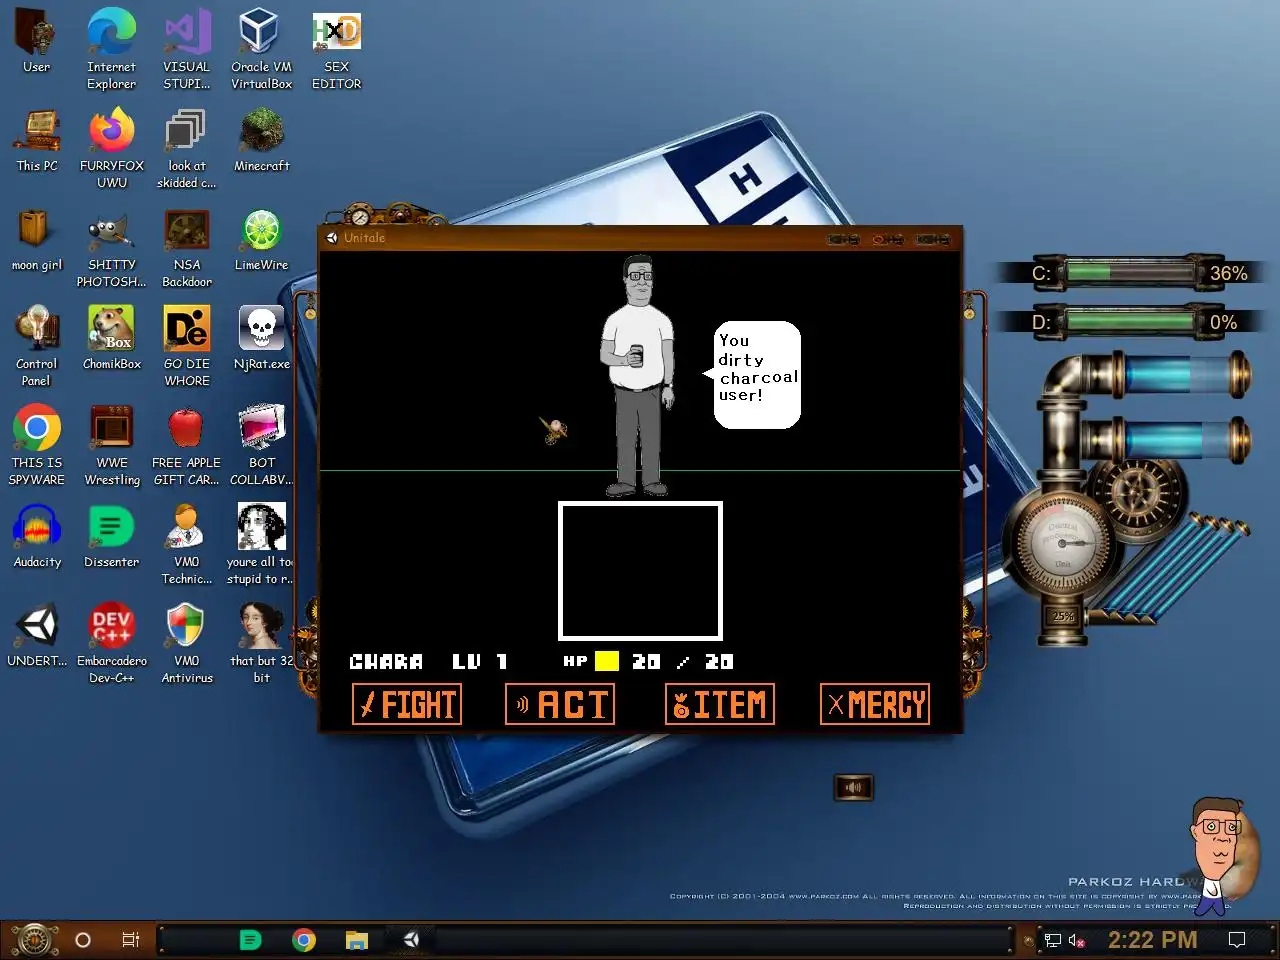Choose the FIGHT button in Unitale
The width and height of the screenshot is (1280, 960).
[407, 704]
